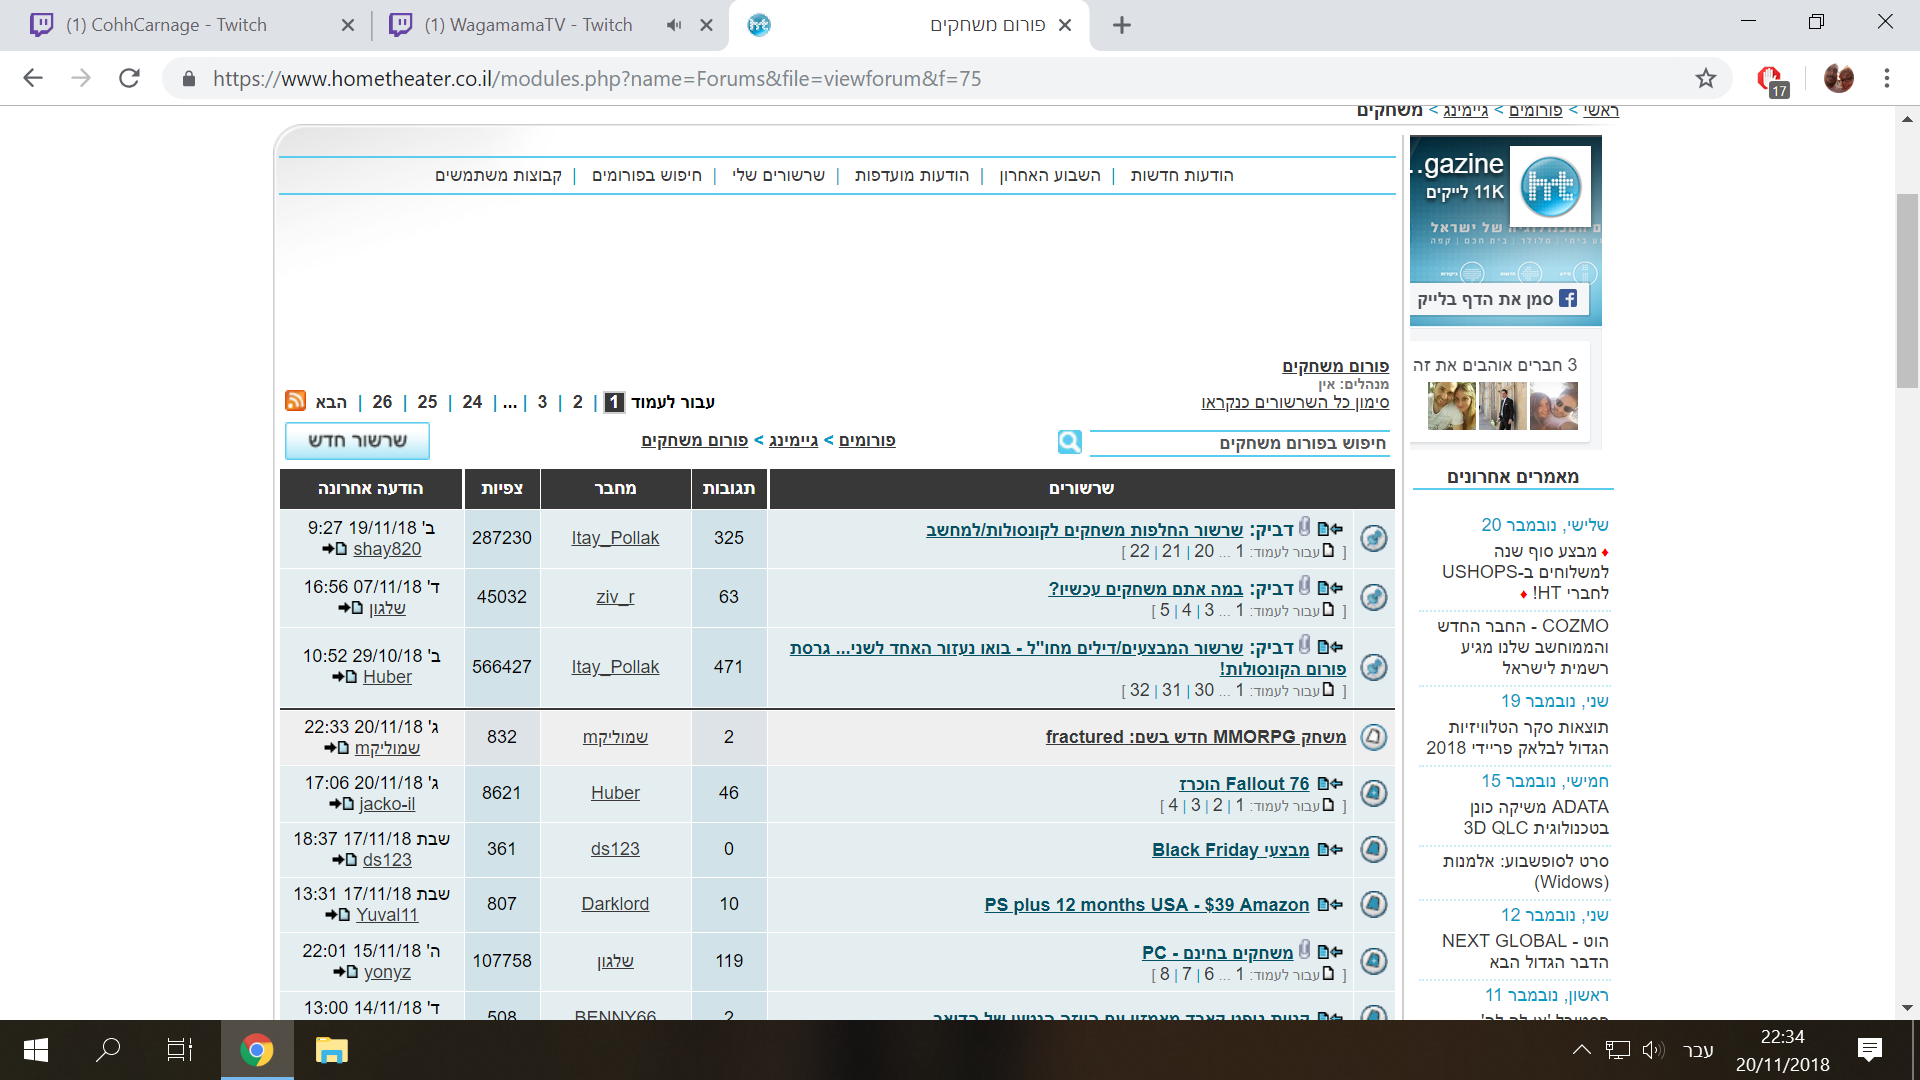1920x1080 pixels.
Task: Reload the page with refresh icon
Action: (129, 78)
